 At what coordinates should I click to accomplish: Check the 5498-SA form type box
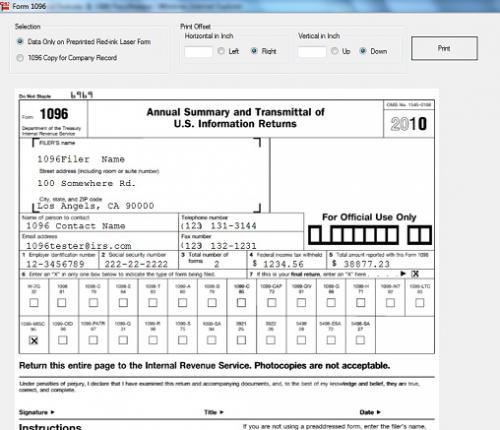[x=360, y=340]
